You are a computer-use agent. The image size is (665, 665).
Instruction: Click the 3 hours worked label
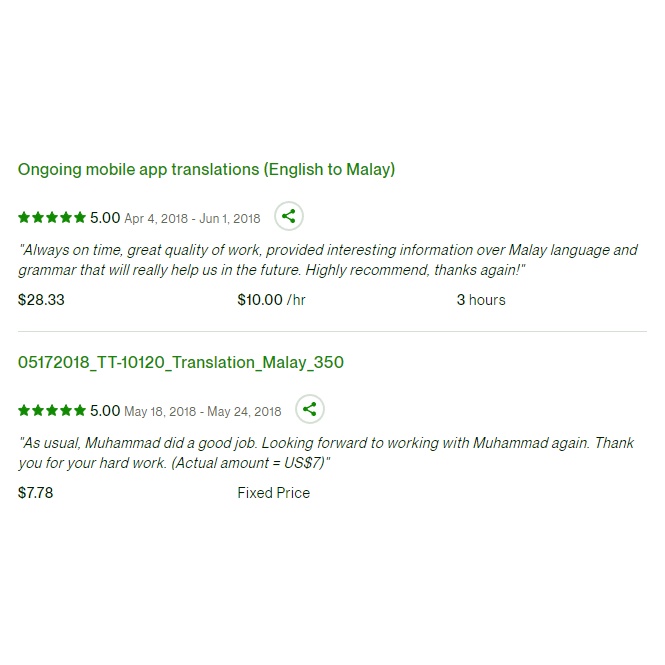pos(481,300)
